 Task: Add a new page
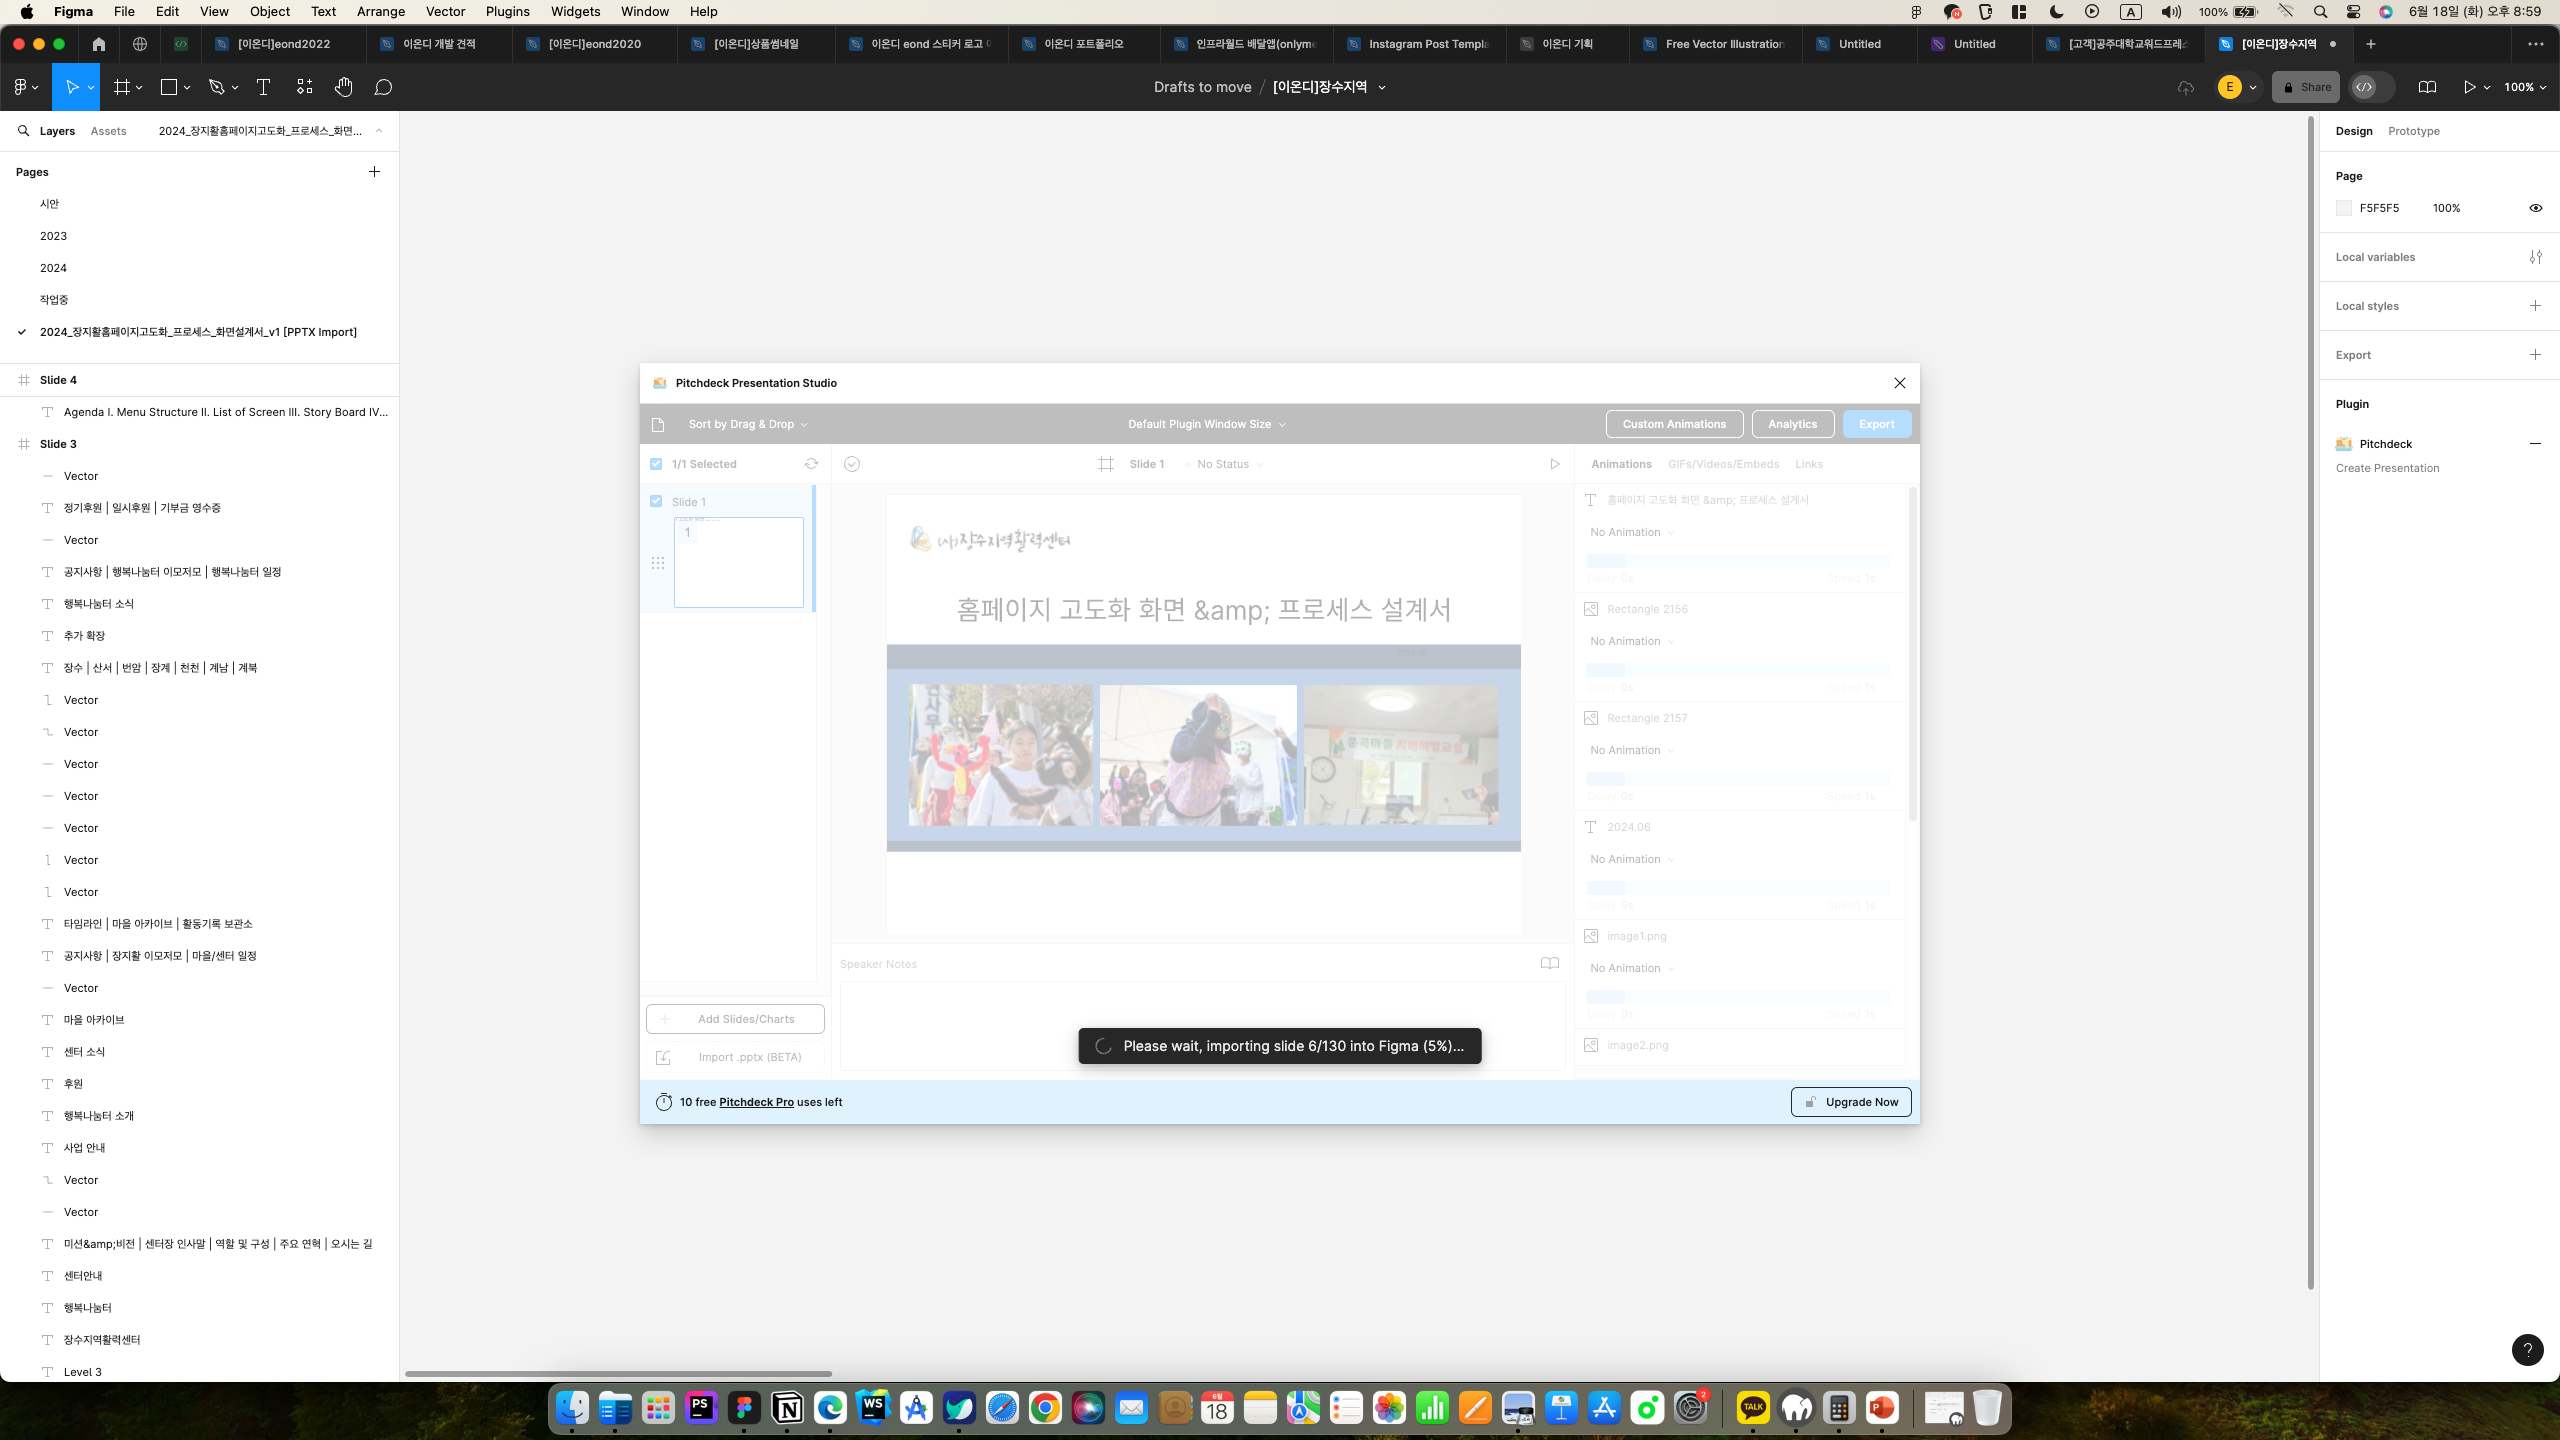click(374, 172)
